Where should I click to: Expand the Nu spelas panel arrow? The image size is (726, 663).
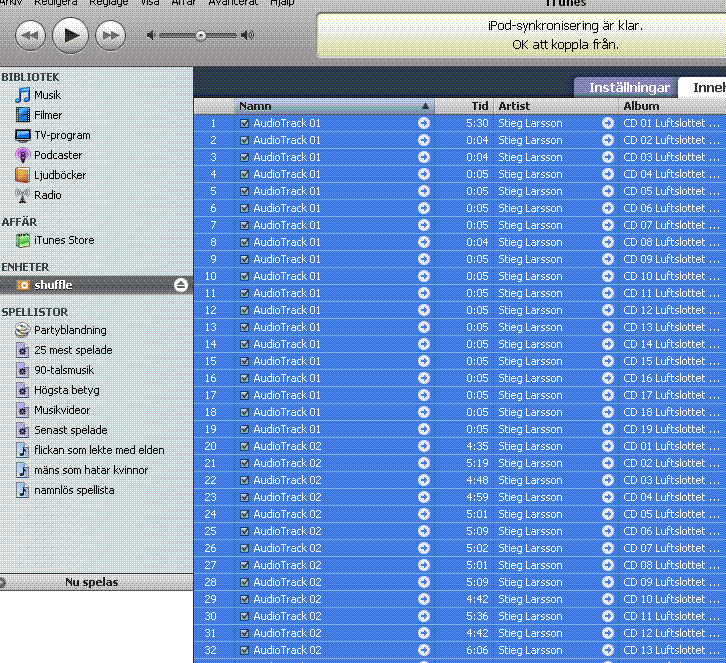tap(2, 582)
